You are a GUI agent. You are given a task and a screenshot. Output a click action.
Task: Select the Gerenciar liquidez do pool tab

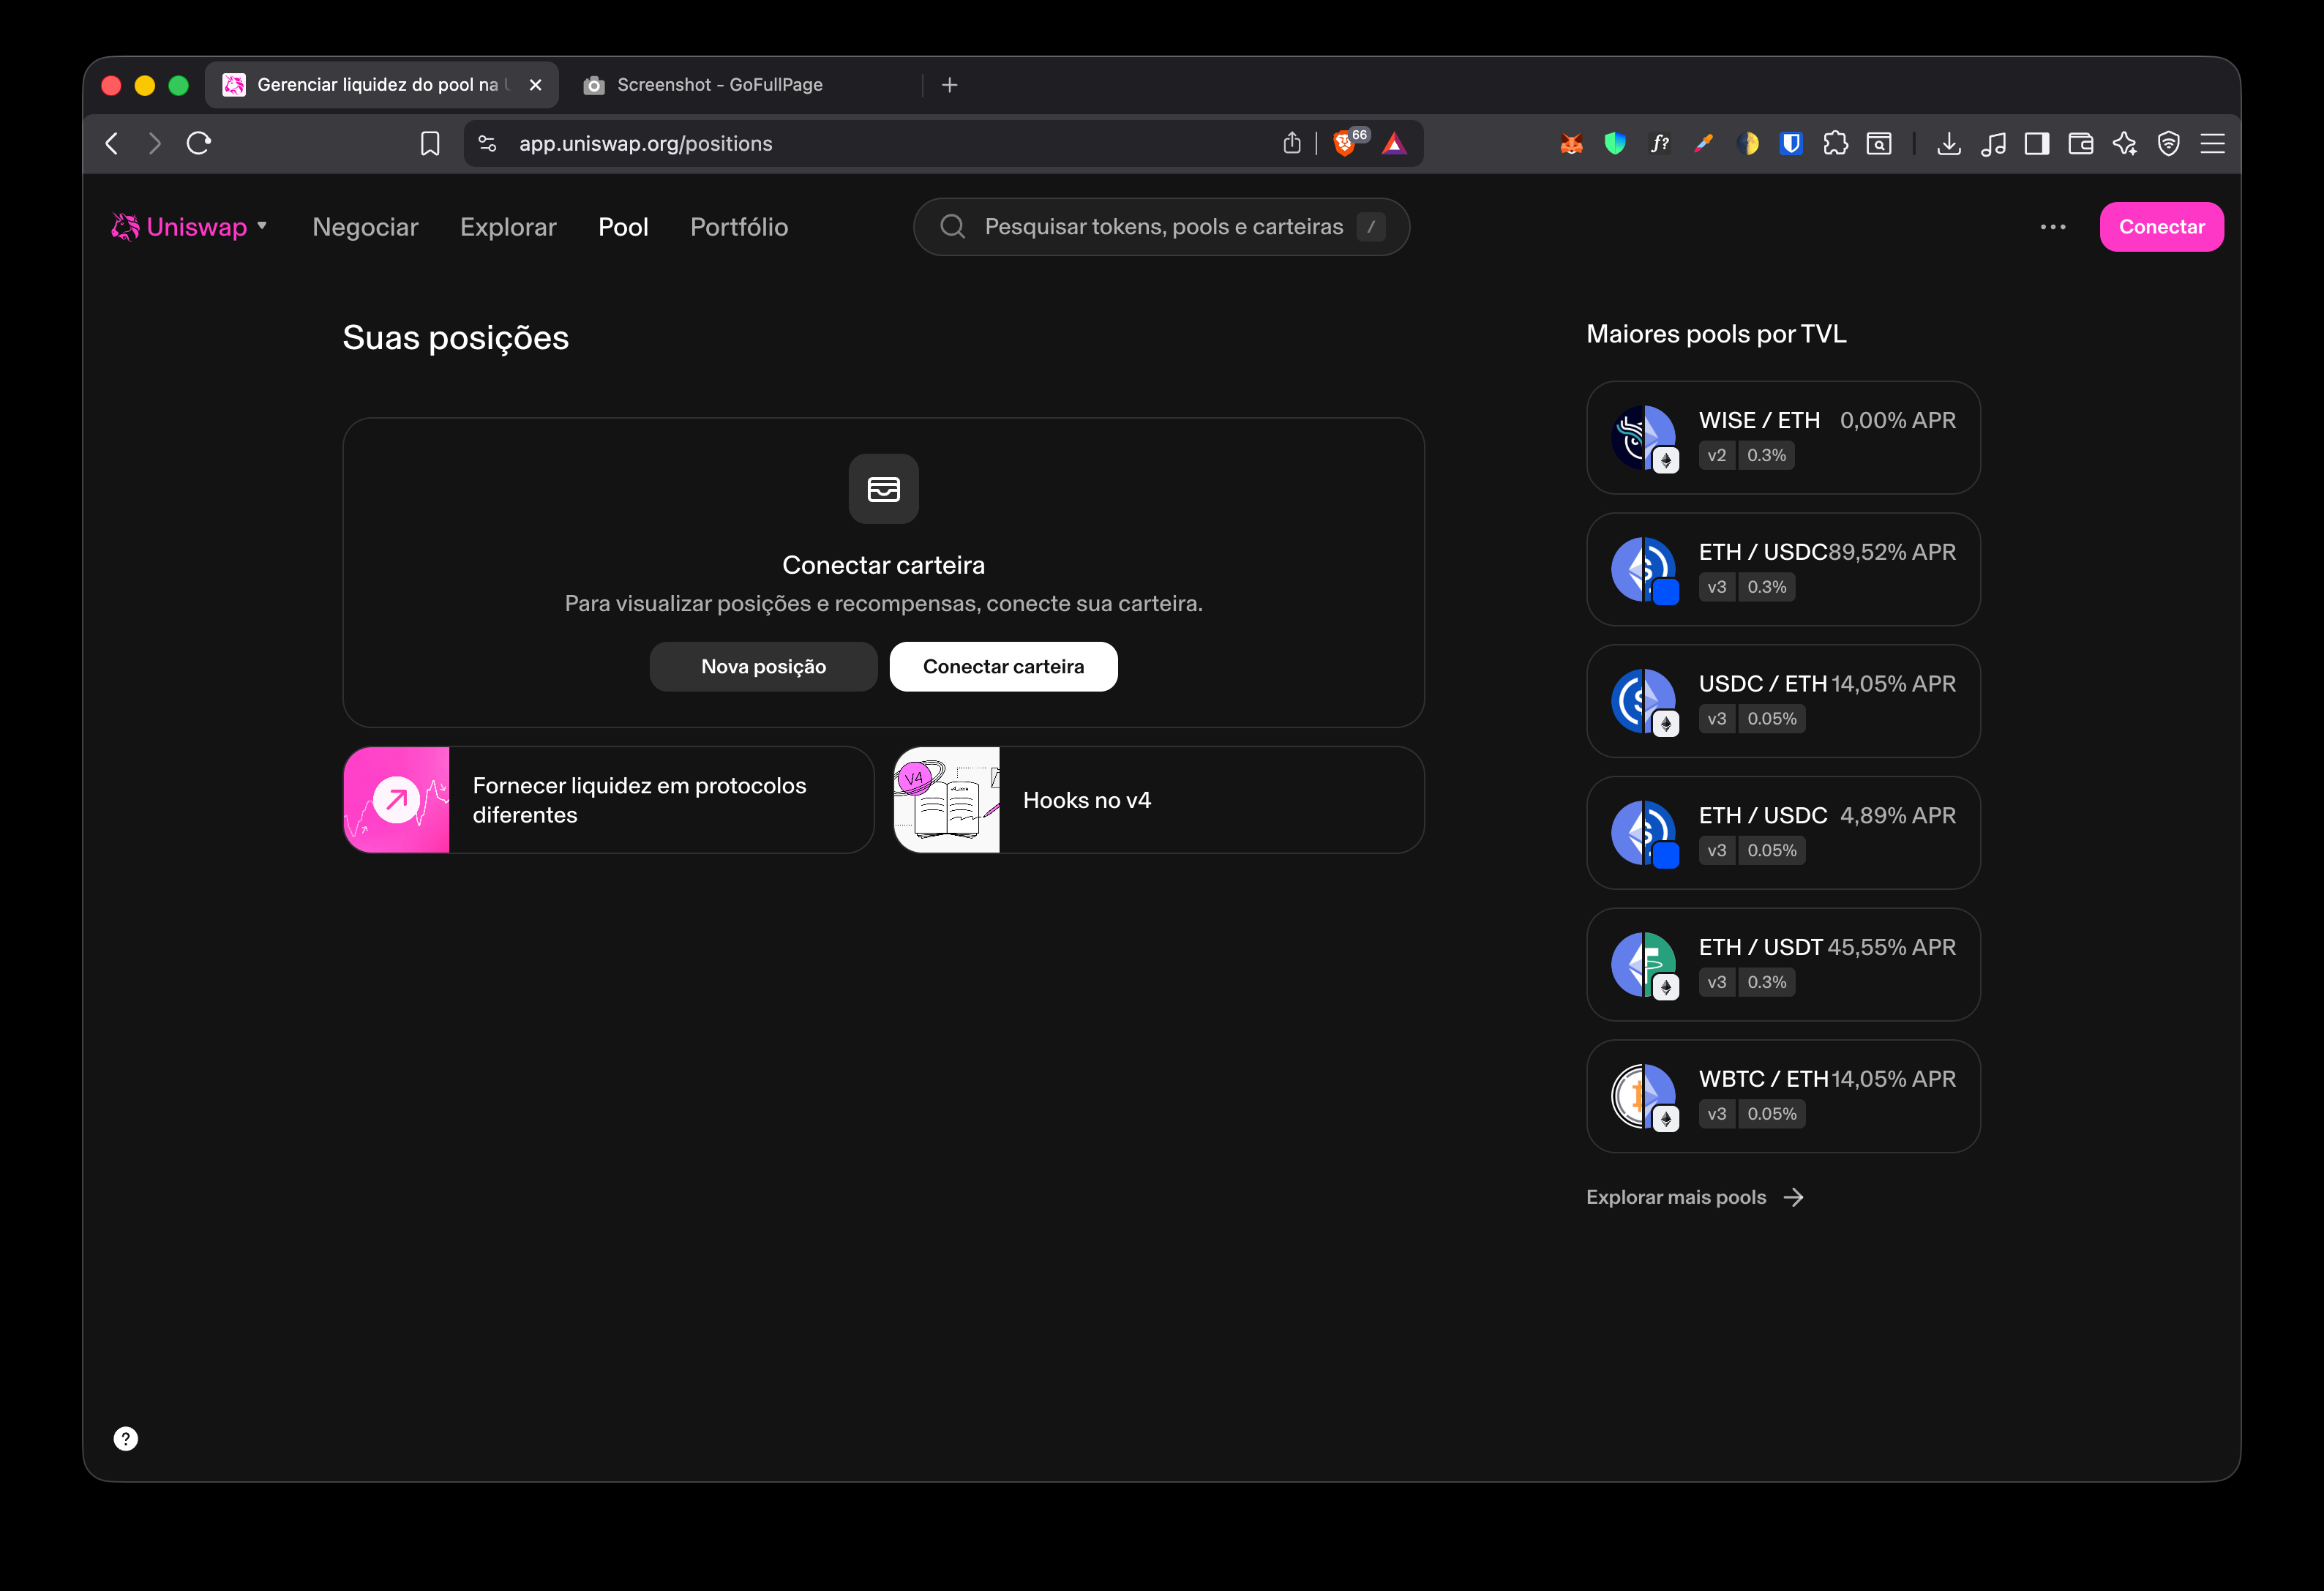[382, 85]
